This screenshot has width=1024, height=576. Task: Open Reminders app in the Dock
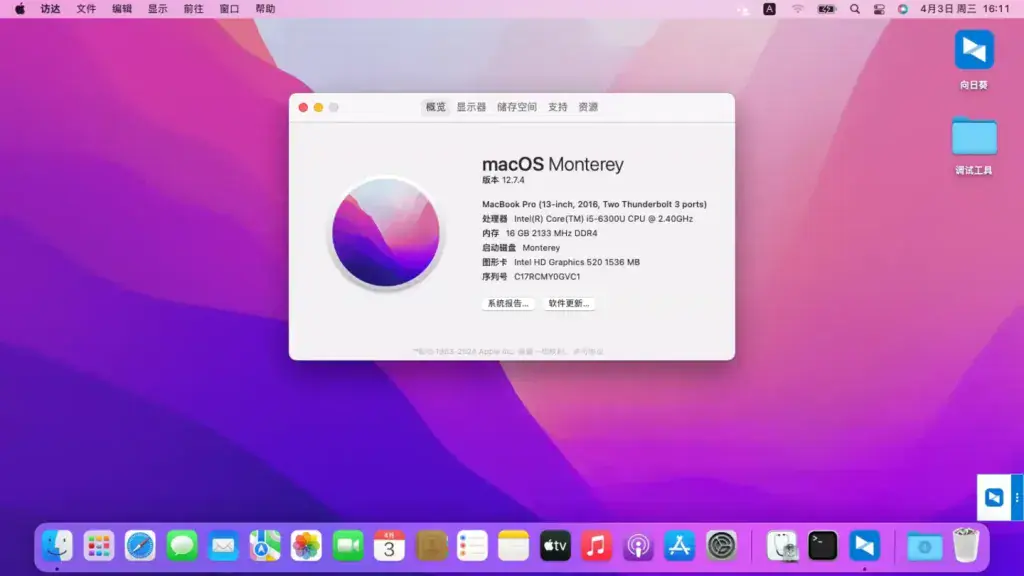[x=472, y=545]
